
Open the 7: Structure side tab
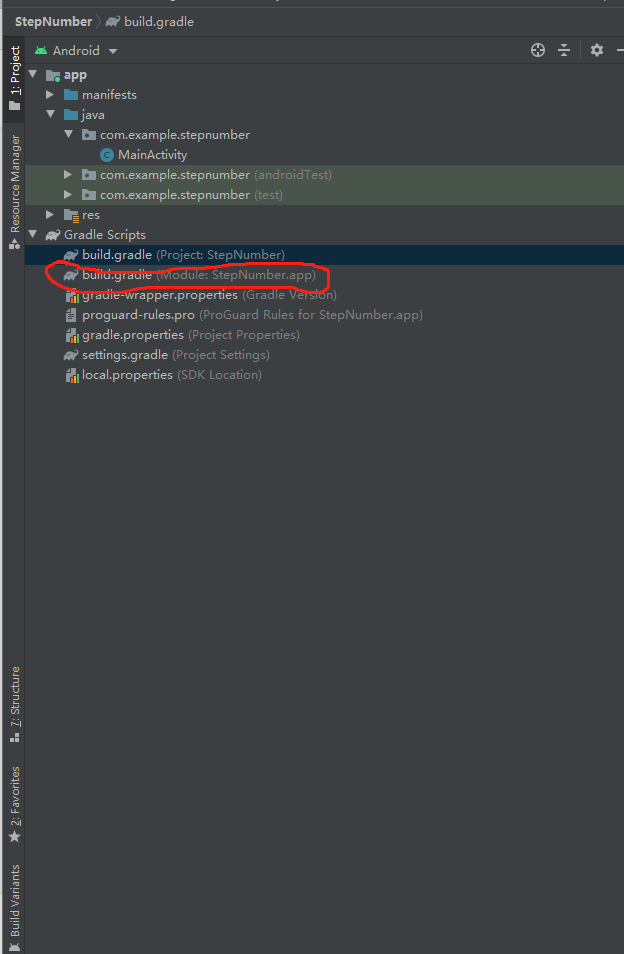15,705
